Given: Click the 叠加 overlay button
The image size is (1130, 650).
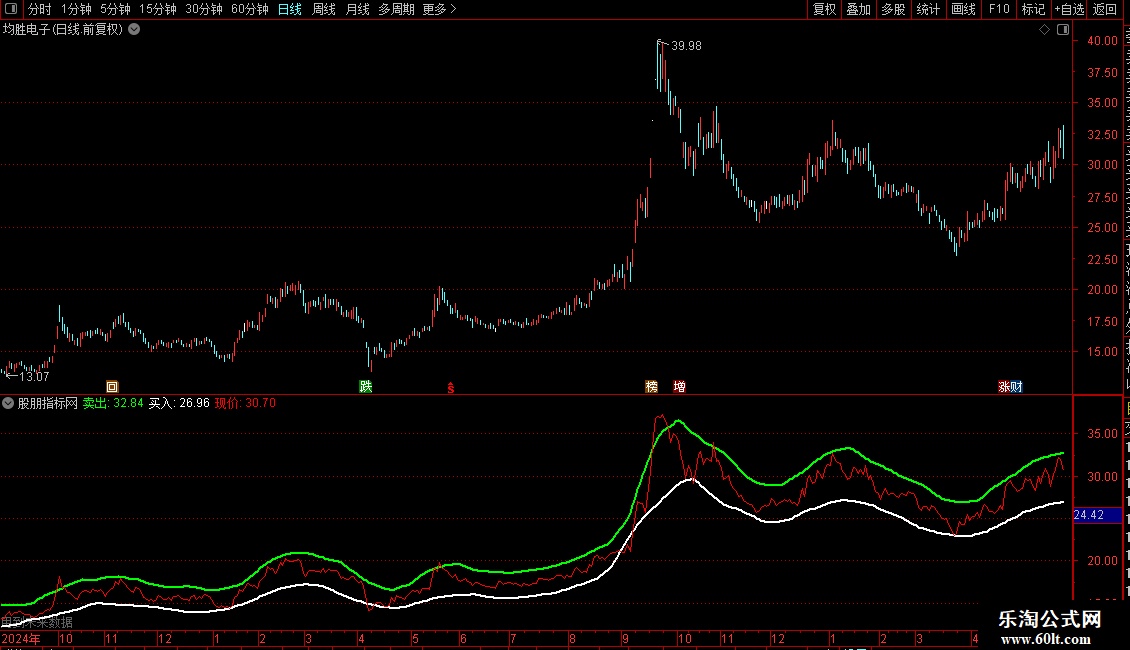Looking at the screenshot, I should 858,9.
